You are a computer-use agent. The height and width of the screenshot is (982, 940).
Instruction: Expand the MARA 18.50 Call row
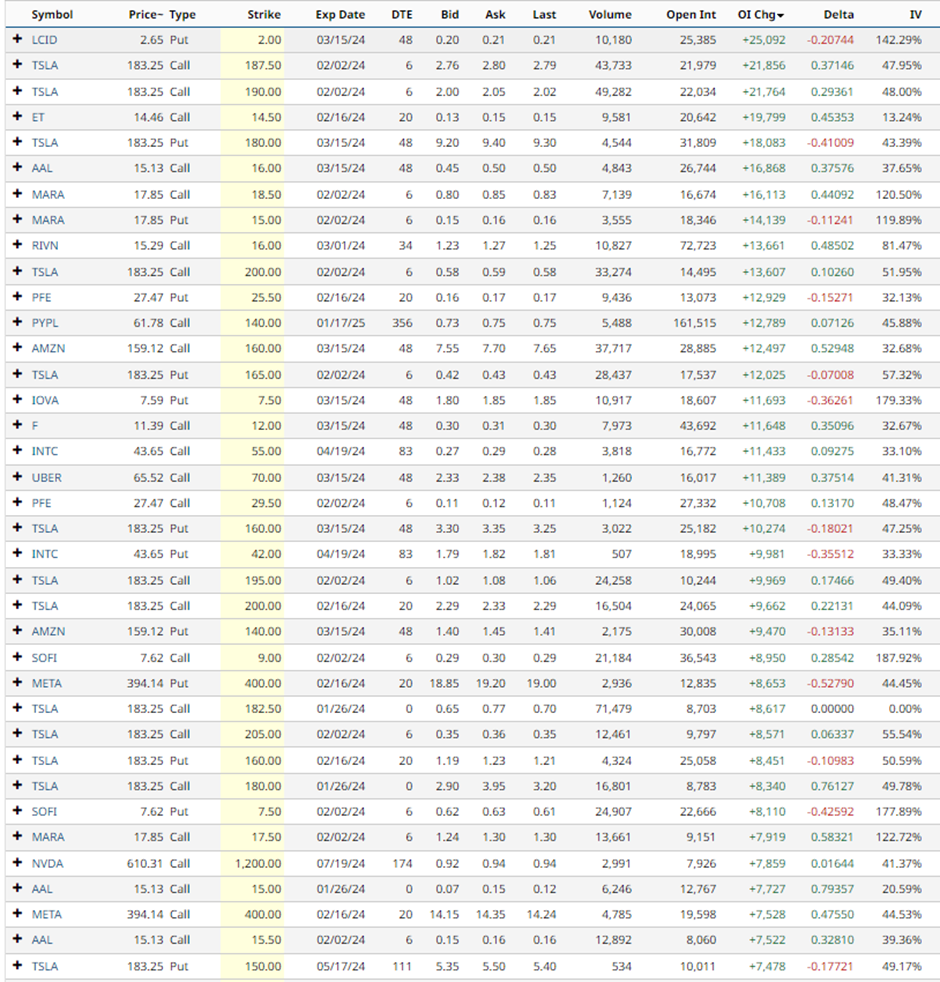pos(17,194)
